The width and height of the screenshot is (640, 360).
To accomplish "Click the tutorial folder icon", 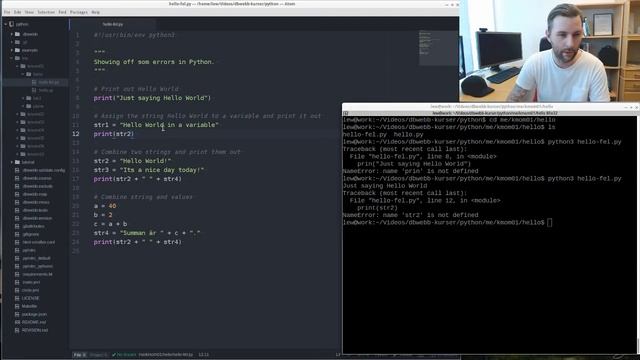I will [18, 162].
